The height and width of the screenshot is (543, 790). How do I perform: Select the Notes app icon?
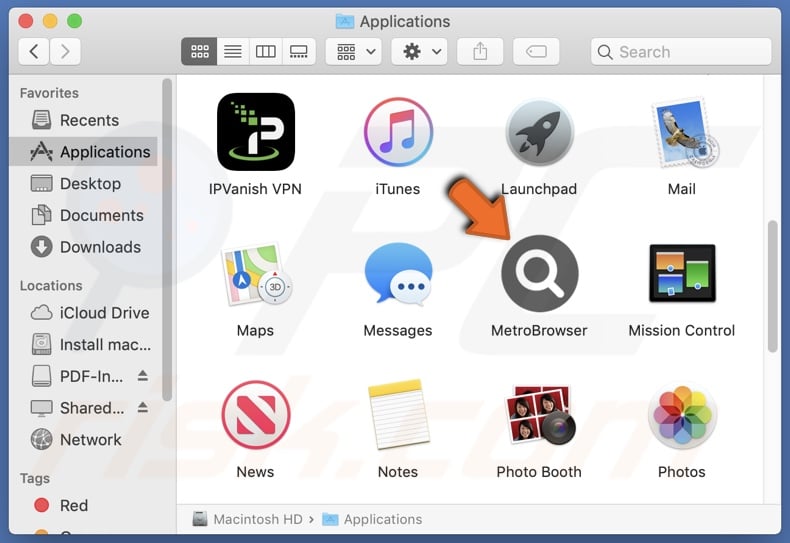399,415
